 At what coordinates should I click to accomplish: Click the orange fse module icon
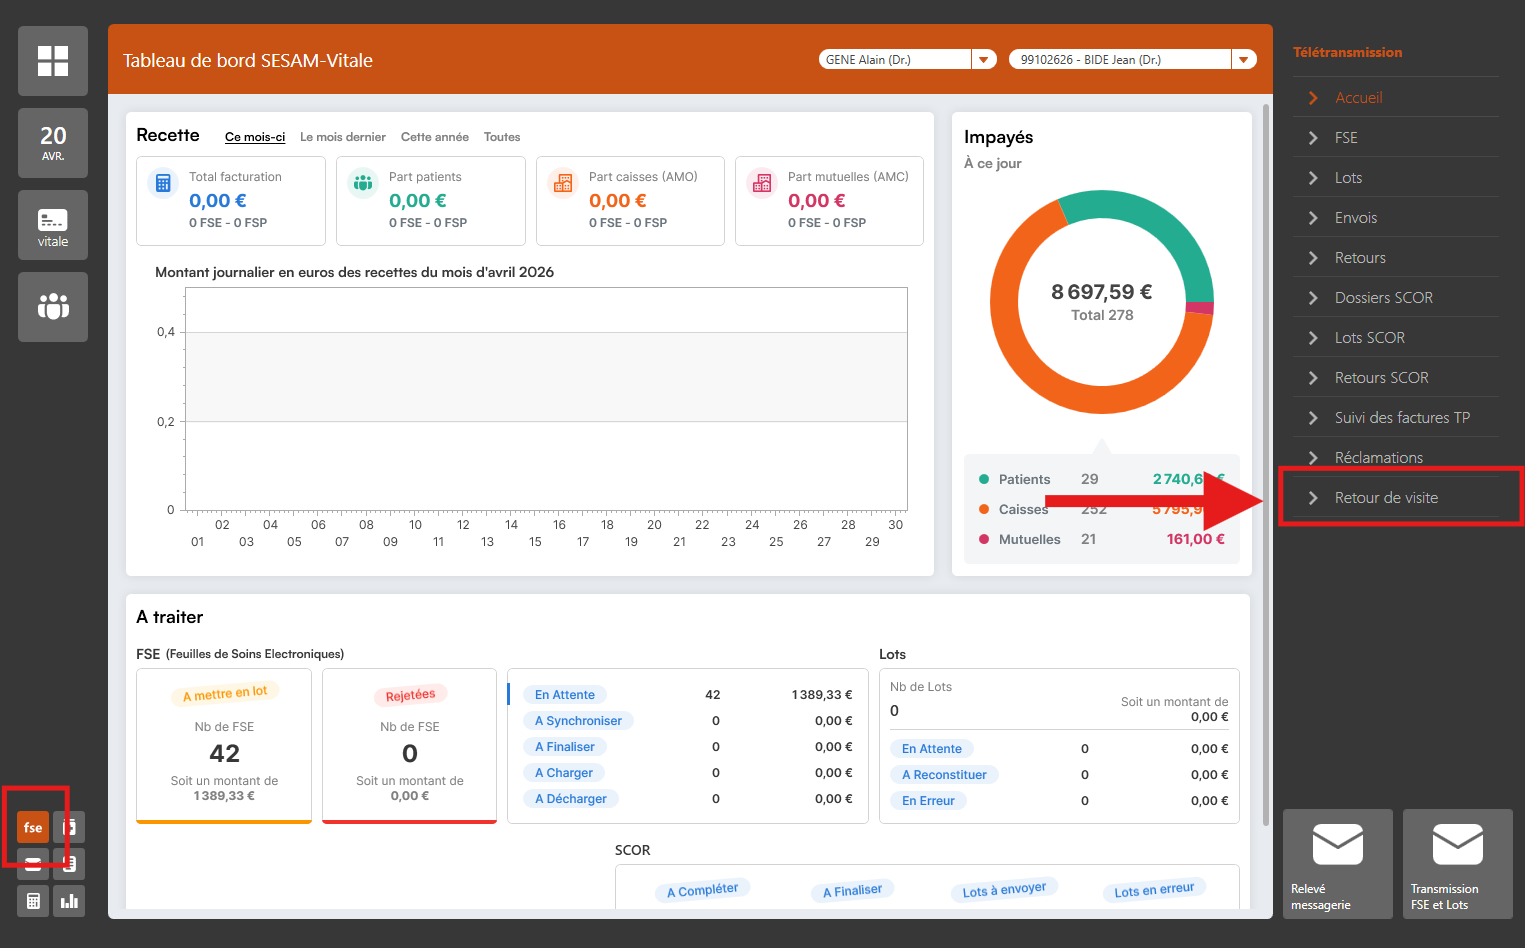tap(33, 827)
